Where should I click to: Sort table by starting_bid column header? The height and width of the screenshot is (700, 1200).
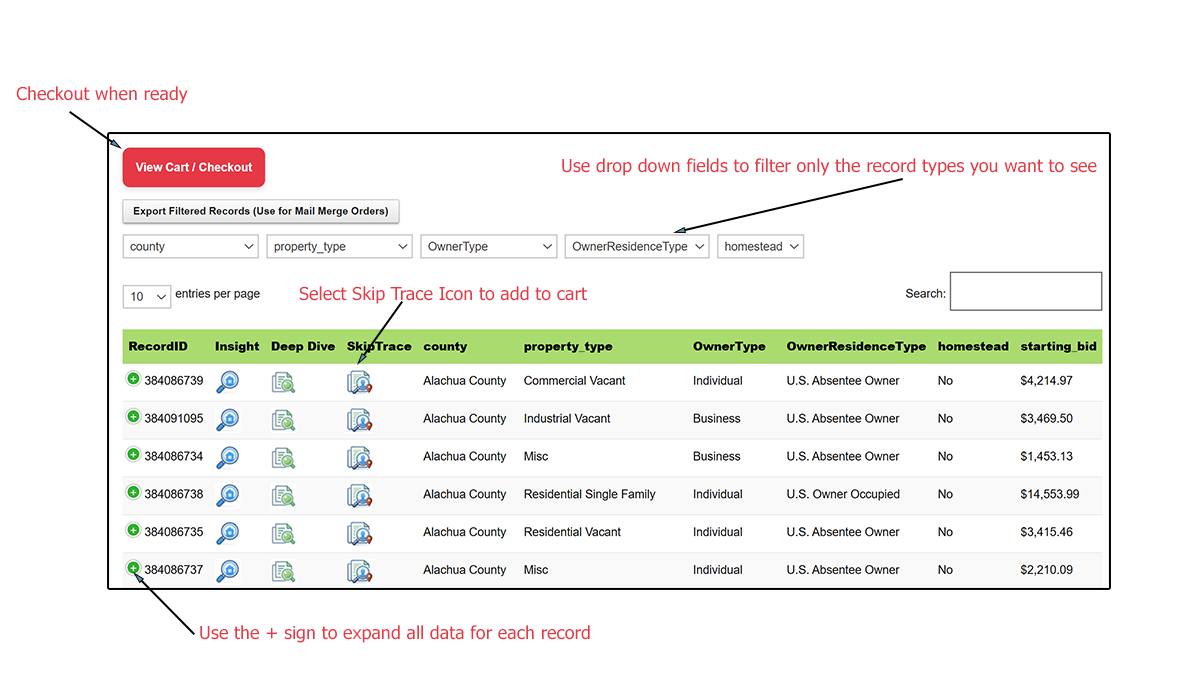point(1058,347)
